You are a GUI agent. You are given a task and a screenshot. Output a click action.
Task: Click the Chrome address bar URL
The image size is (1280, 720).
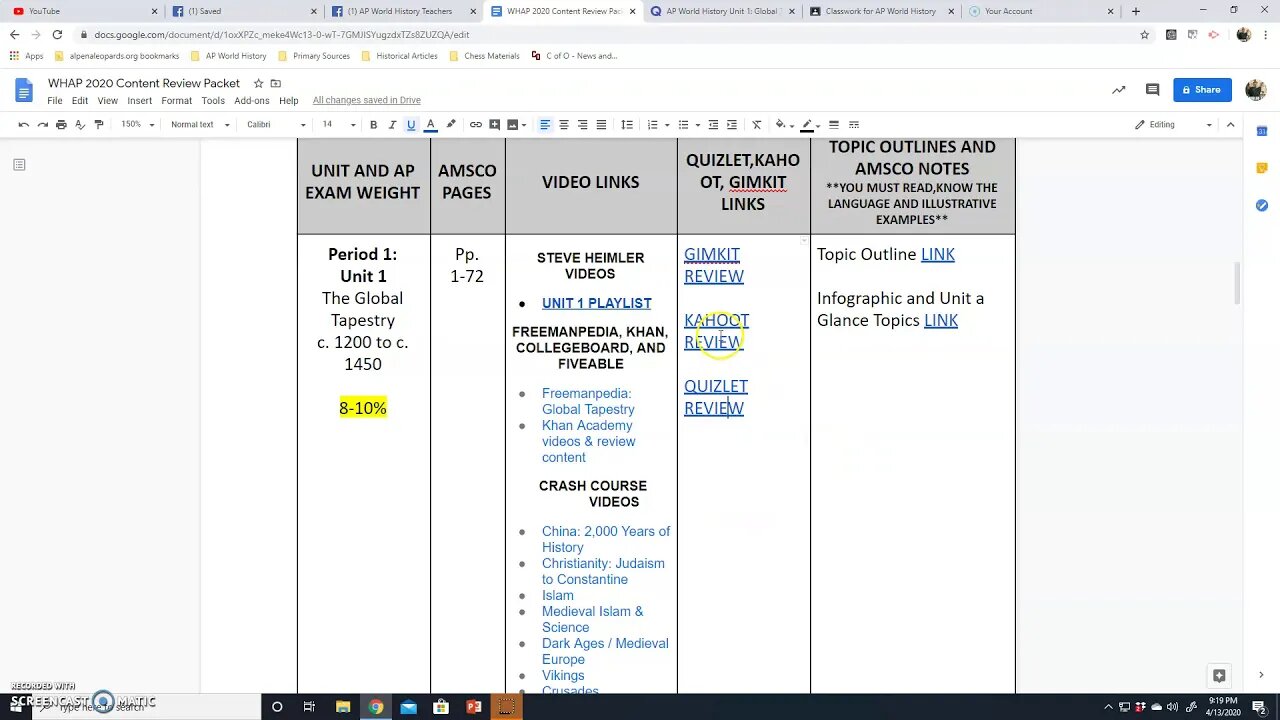(x=282, y=34)
